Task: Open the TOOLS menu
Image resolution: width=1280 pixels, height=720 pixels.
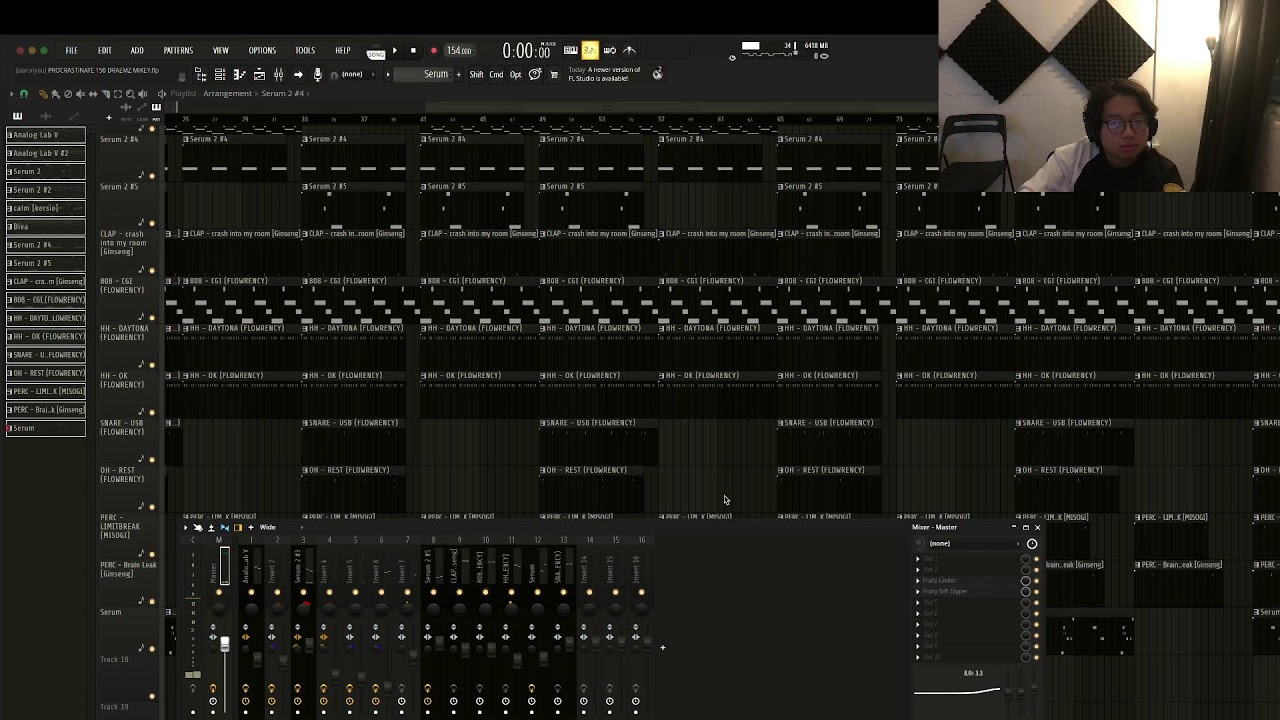Action: point(305,50)
